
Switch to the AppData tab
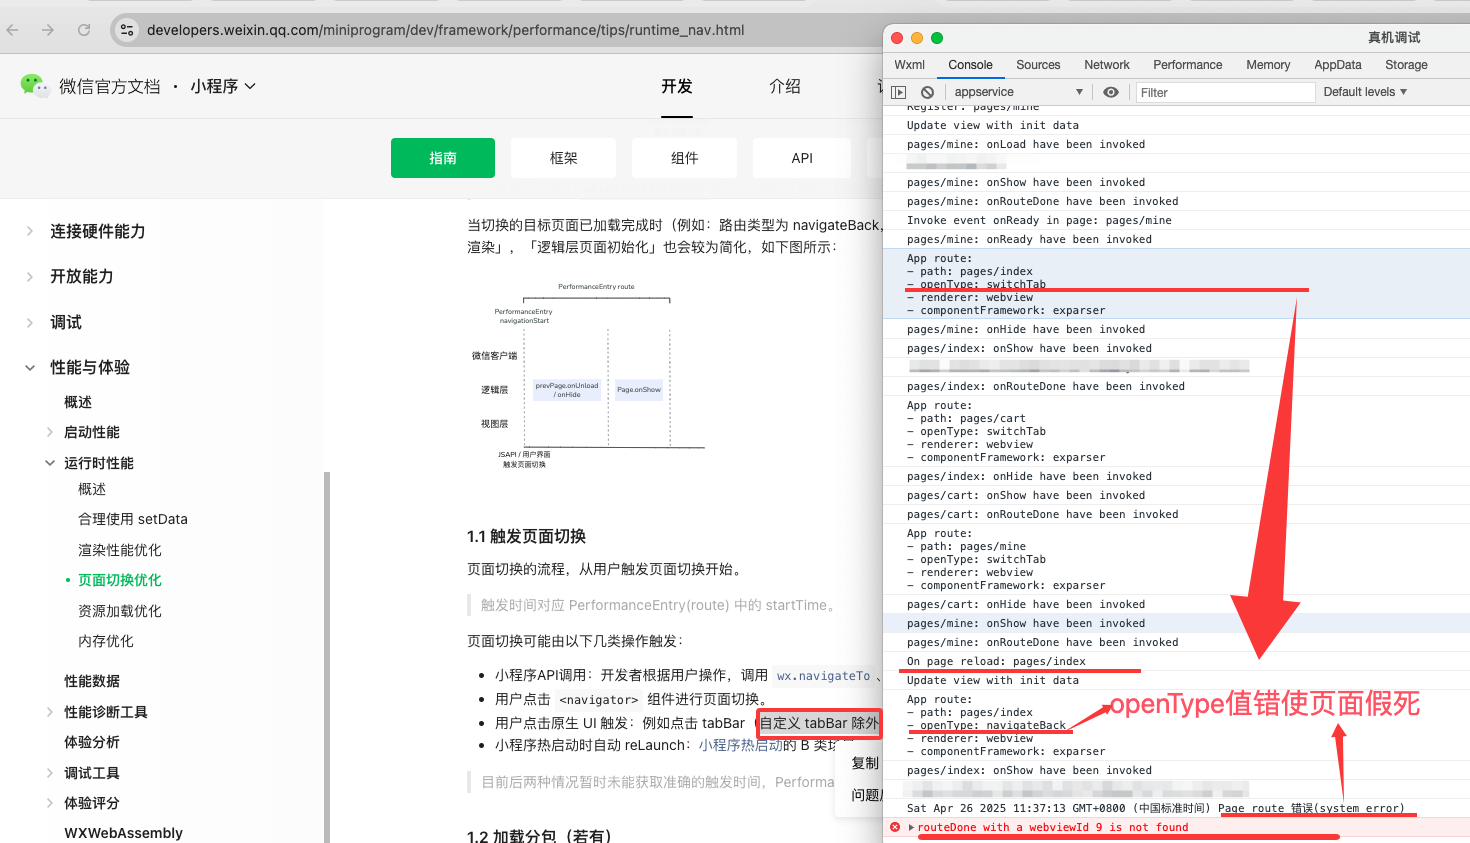(1337, 65)
